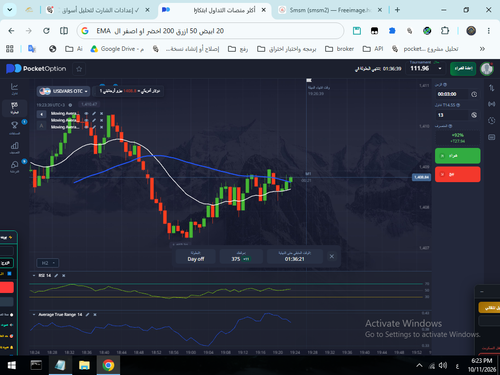500x375 pixels.
Task: Open the H2 timeframe dropdown
Action: pyautogui.click(x=47, y=263)
